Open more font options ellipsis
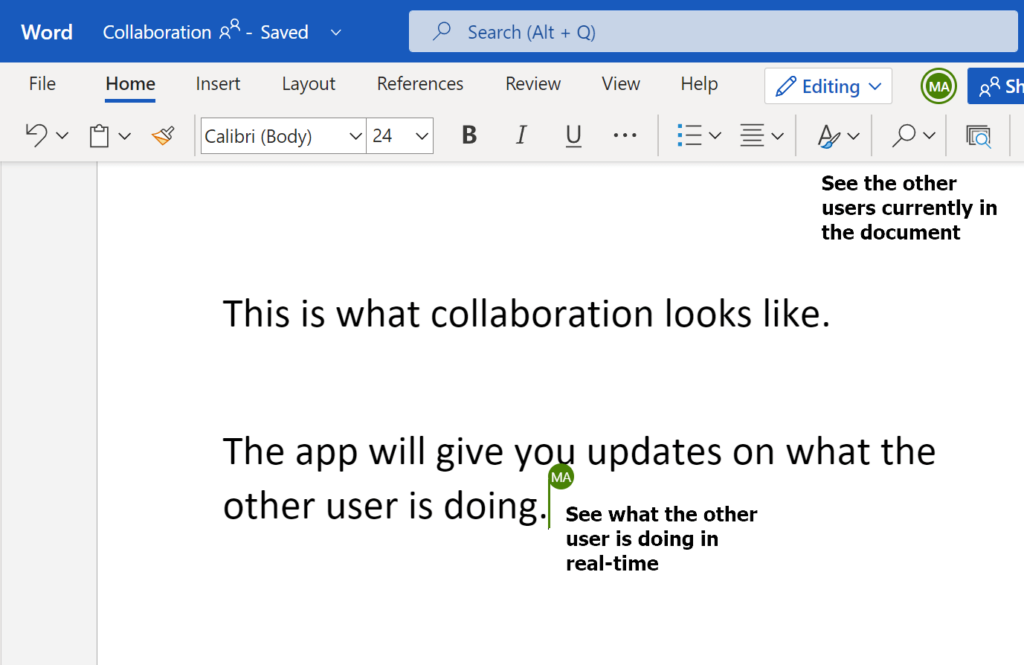Image resolution: width=1024 pixels, height=665 pixels. pyautogui.click(x=625, y=135)
